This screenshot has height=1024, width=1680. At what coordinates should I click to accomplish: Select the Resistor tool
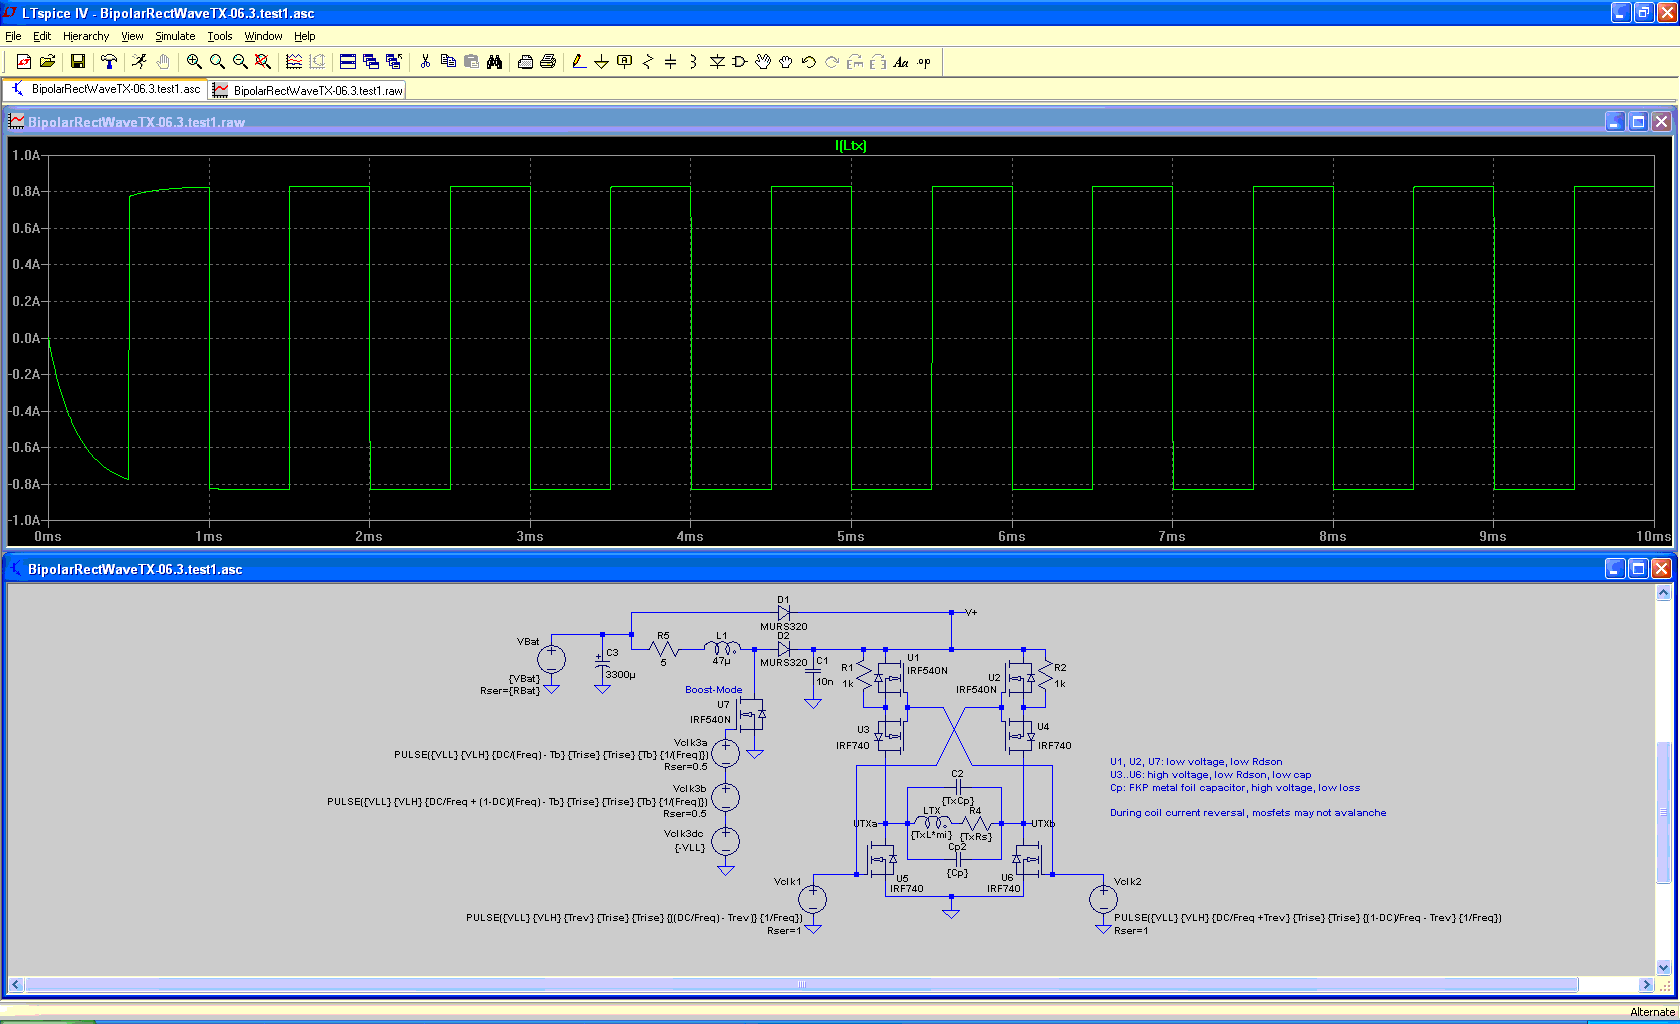[647, 62]
